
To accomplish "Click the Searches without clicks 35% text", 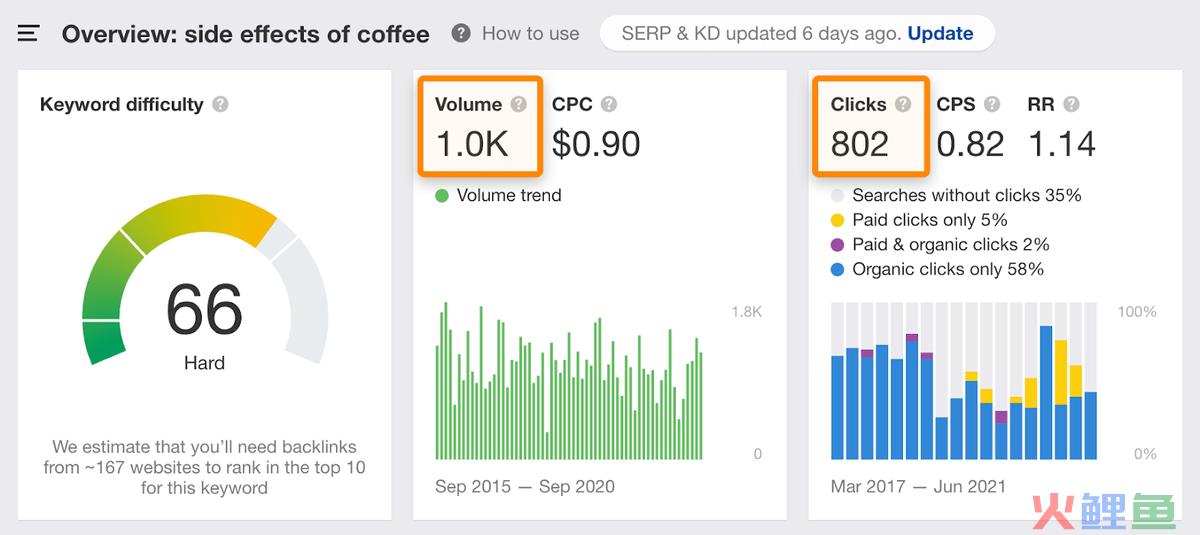I will (967, 196).
